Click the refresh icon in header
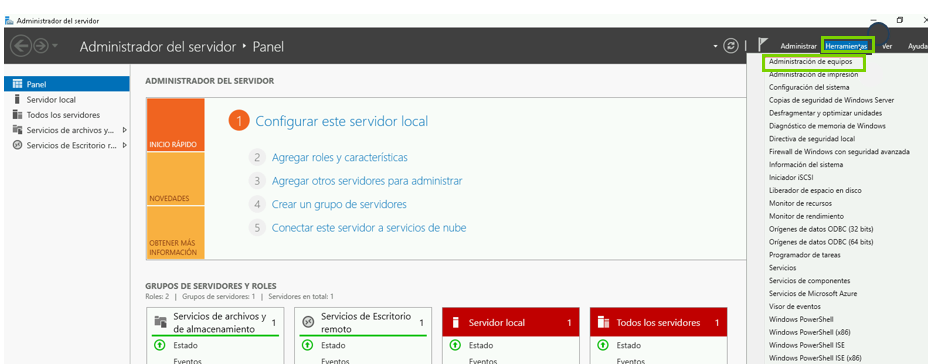Image resolution: width=928 pixels, height=364 pixels. [x=732, y=46]
